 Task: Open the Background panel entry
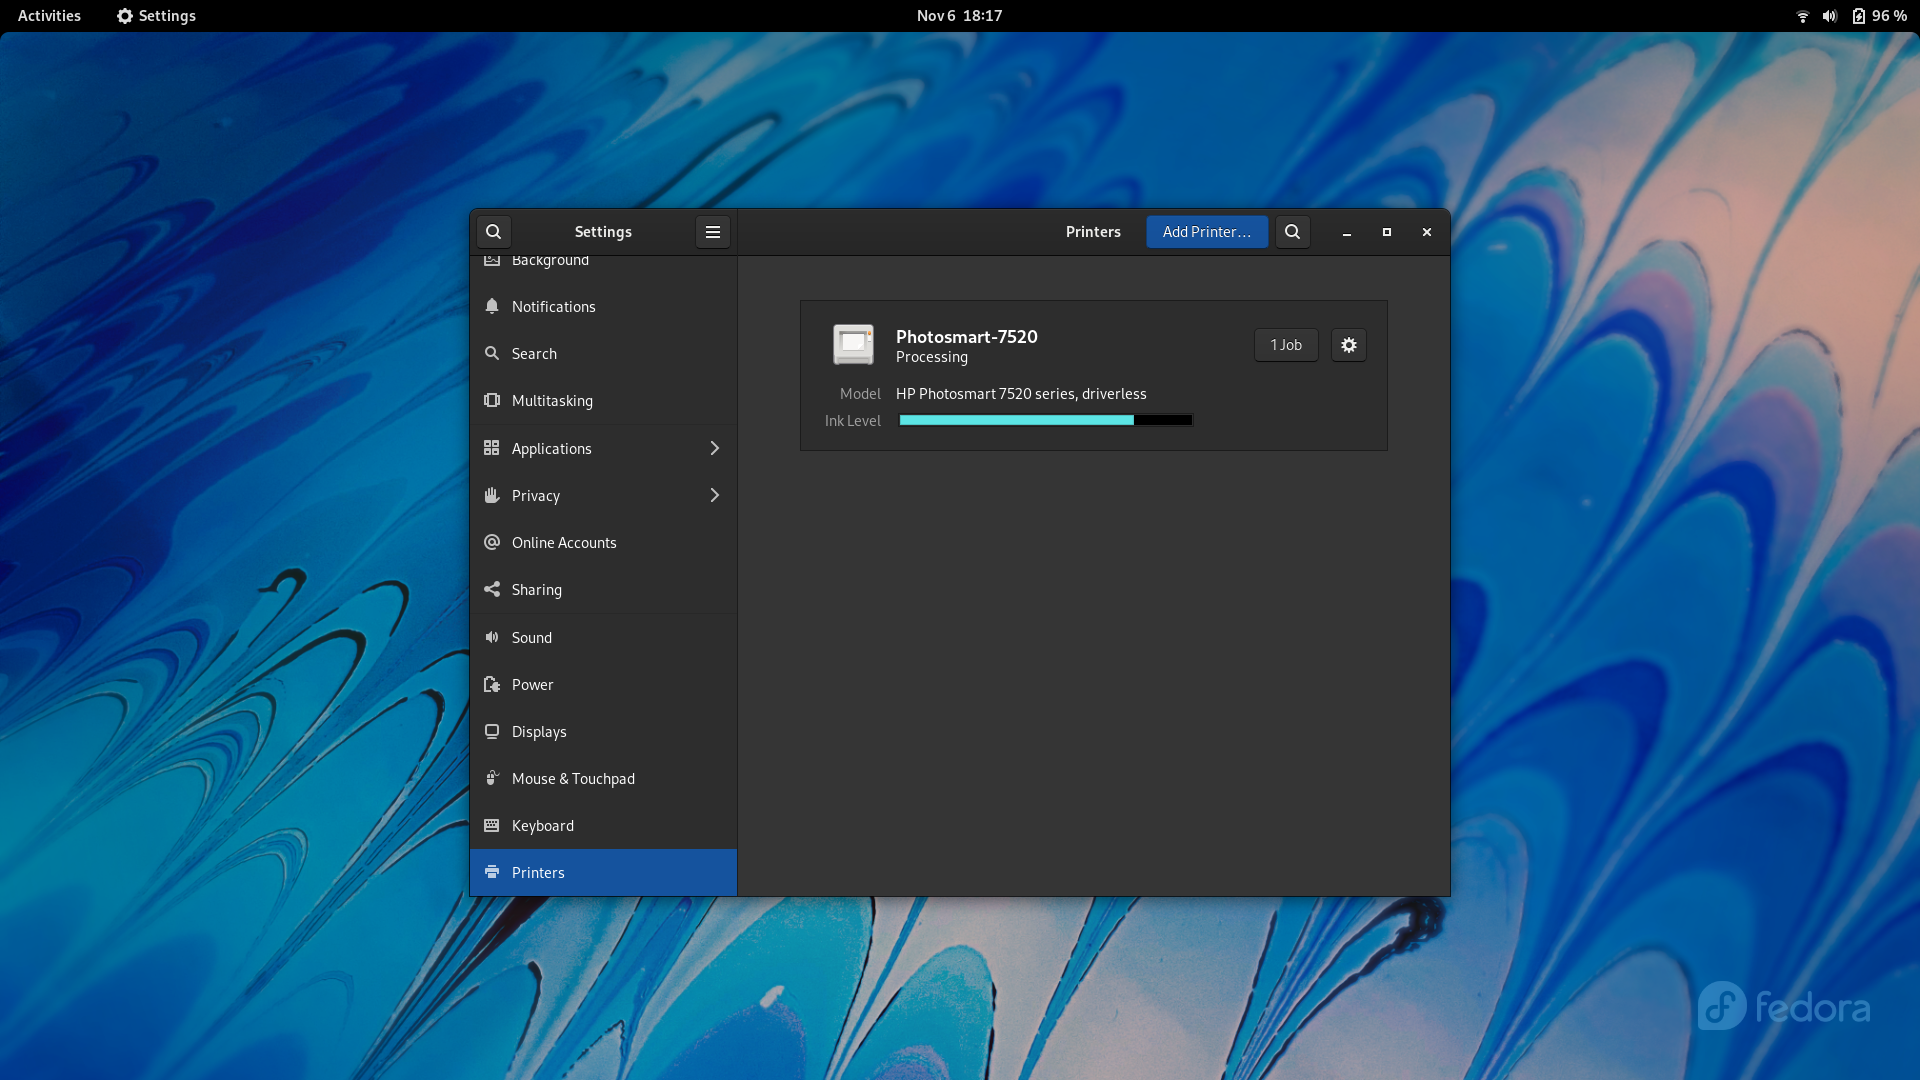pyautogui.click(x=603, y=264)
